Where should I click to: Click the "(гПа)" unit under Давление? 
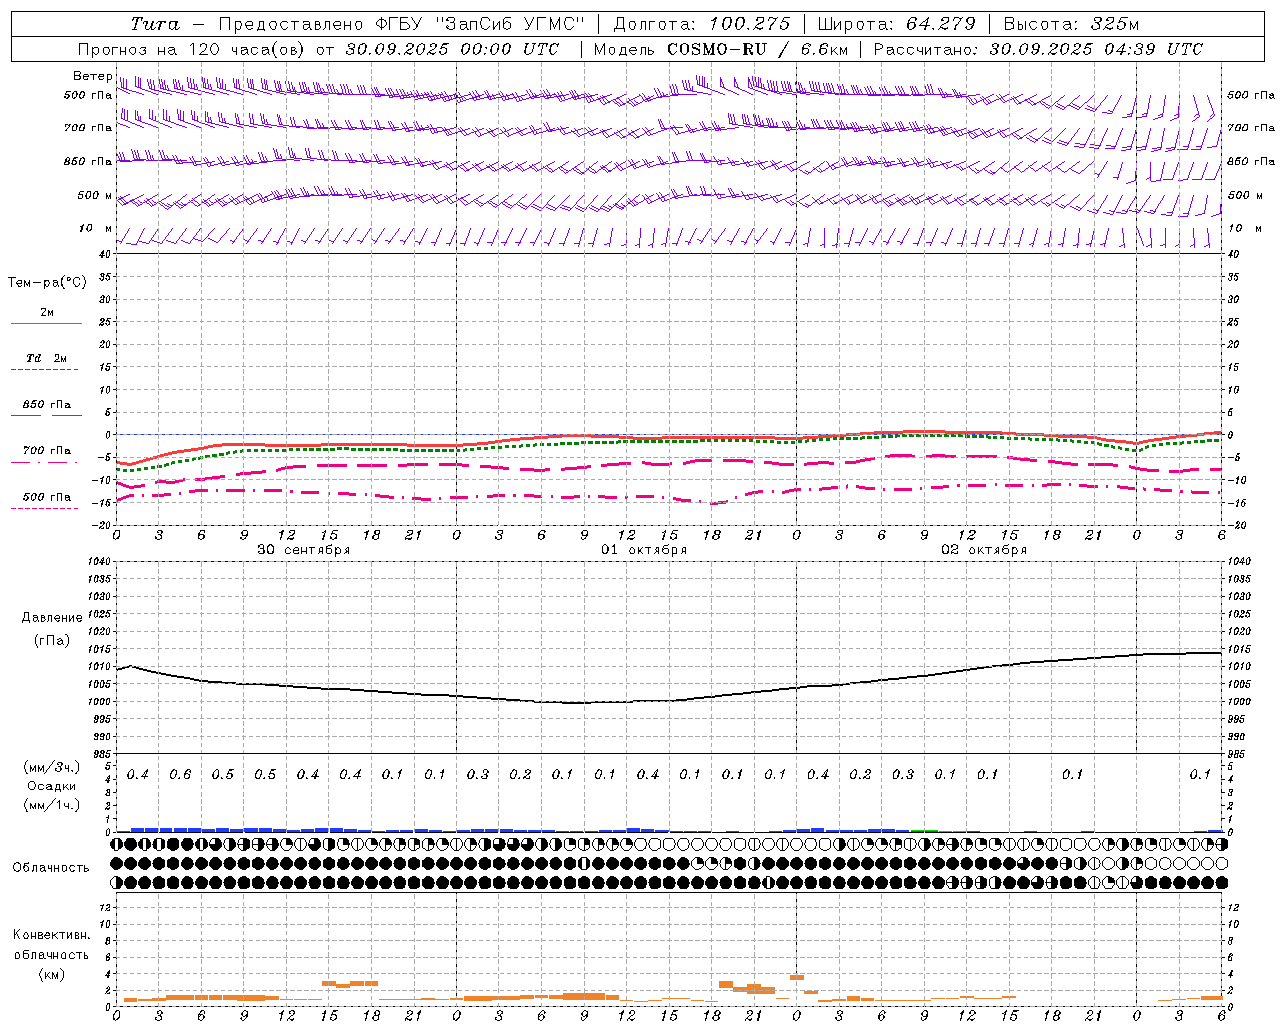[52, 641]
